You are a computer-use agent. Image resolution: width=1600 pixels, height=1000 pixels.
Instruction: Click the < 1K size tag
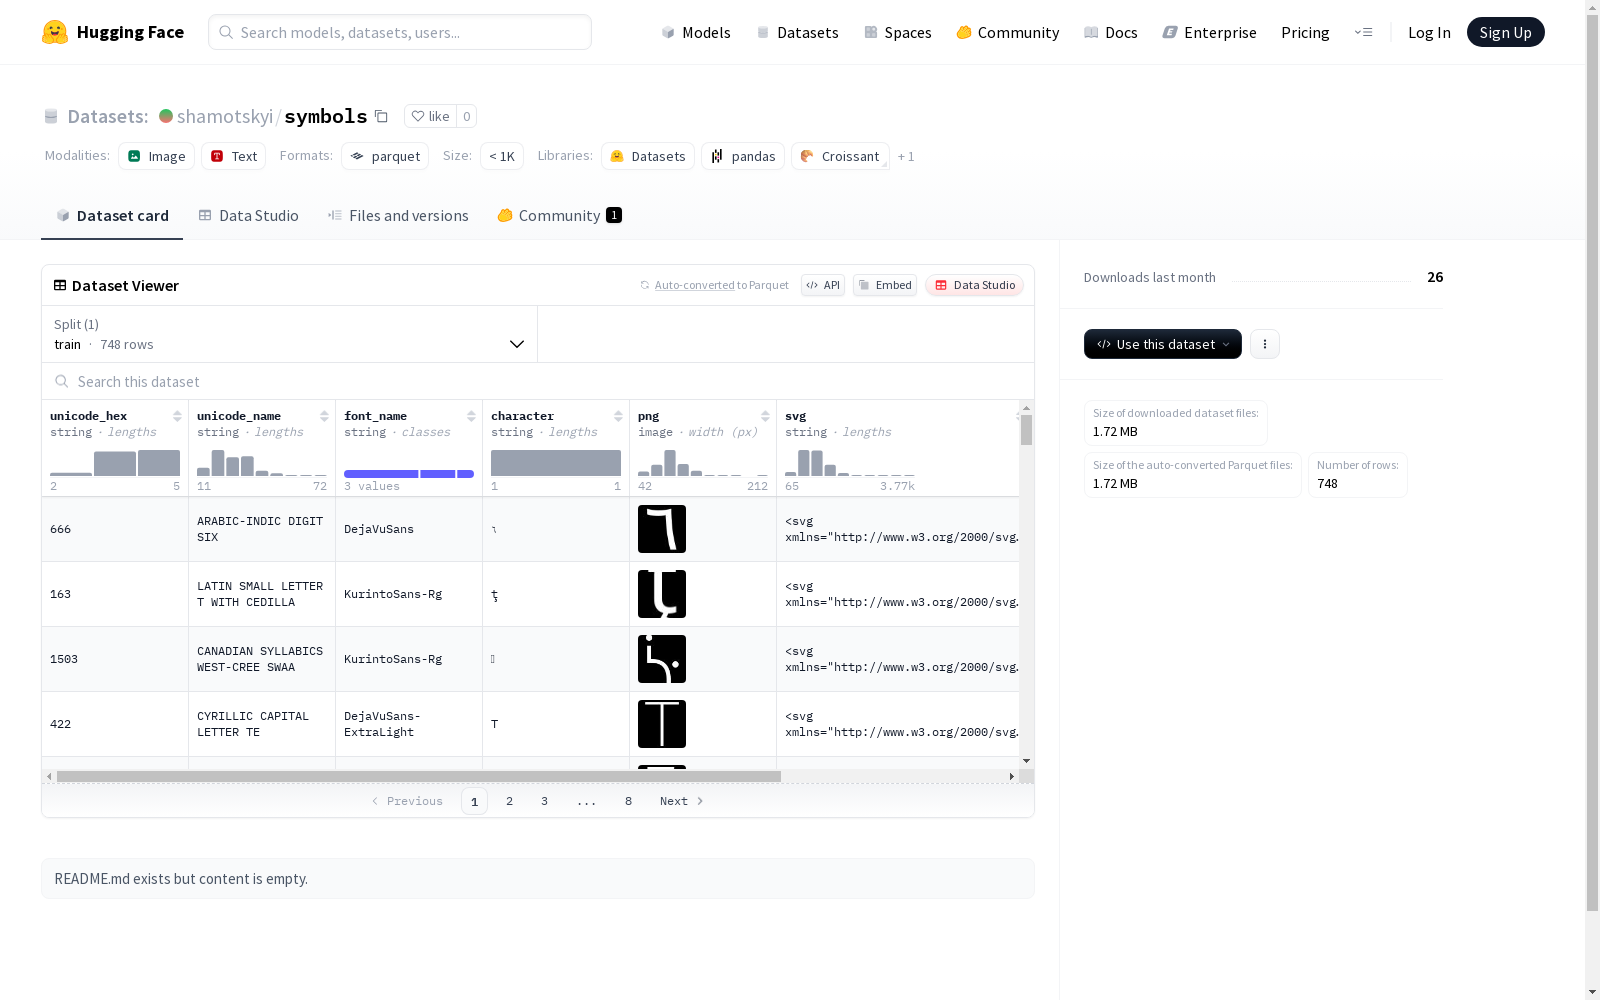pos(502,156)
